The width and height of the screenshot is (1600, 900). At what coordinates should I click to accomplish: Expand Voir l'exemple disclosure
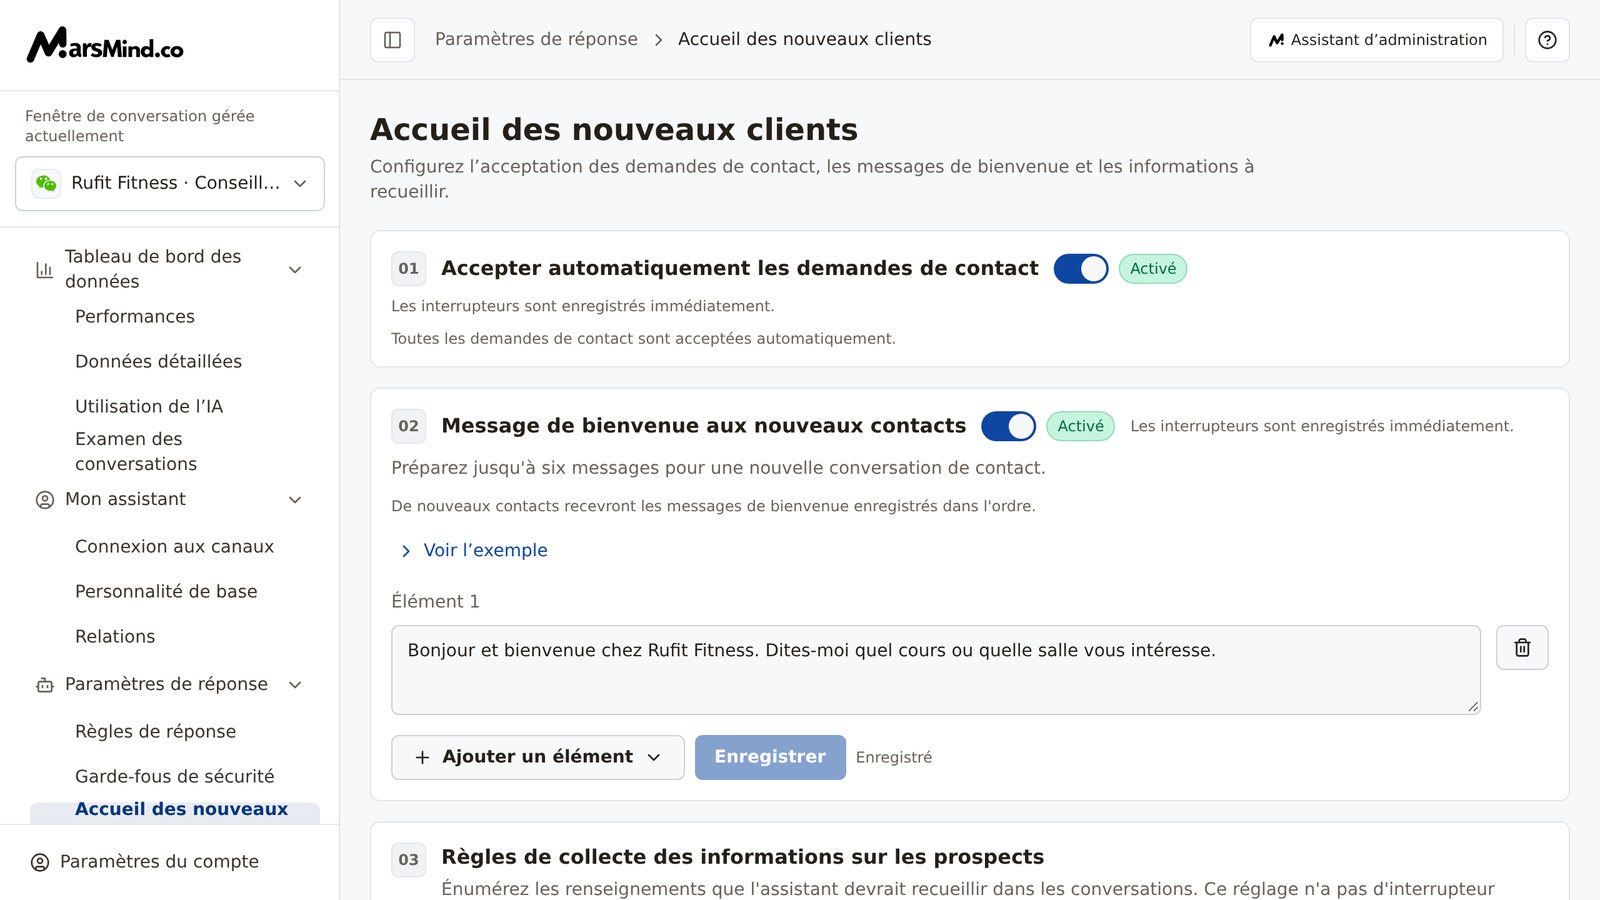point(474,551)
